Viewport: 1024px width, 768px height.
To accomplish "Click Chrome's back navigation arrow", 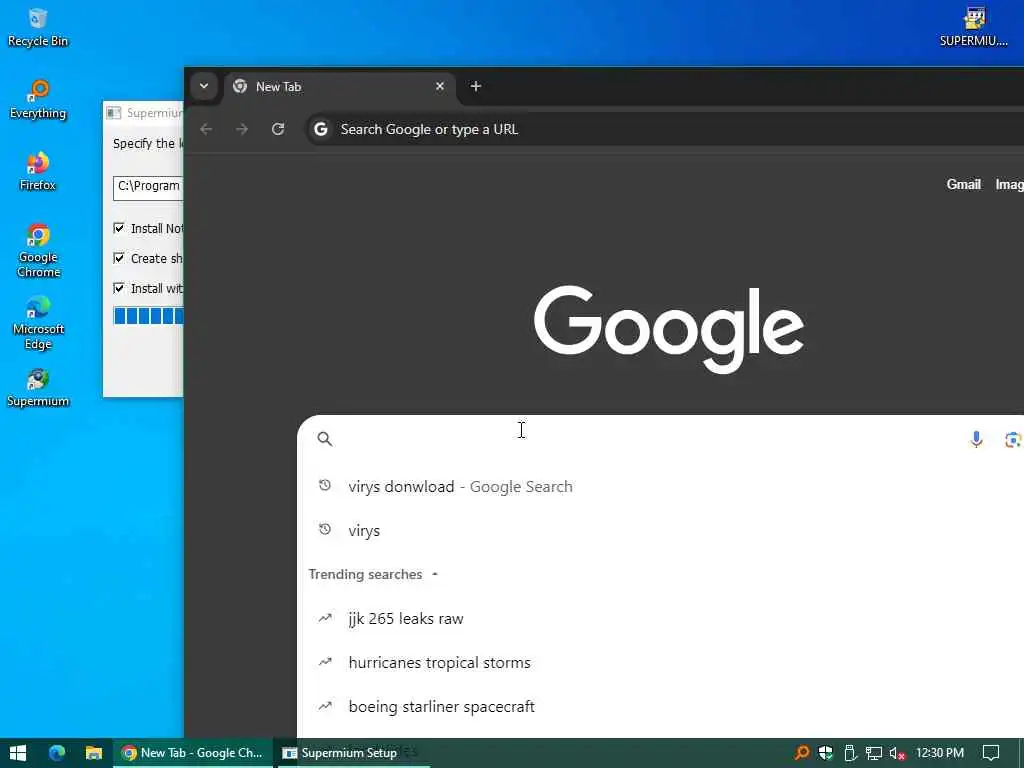I will [x=206, y=129].
